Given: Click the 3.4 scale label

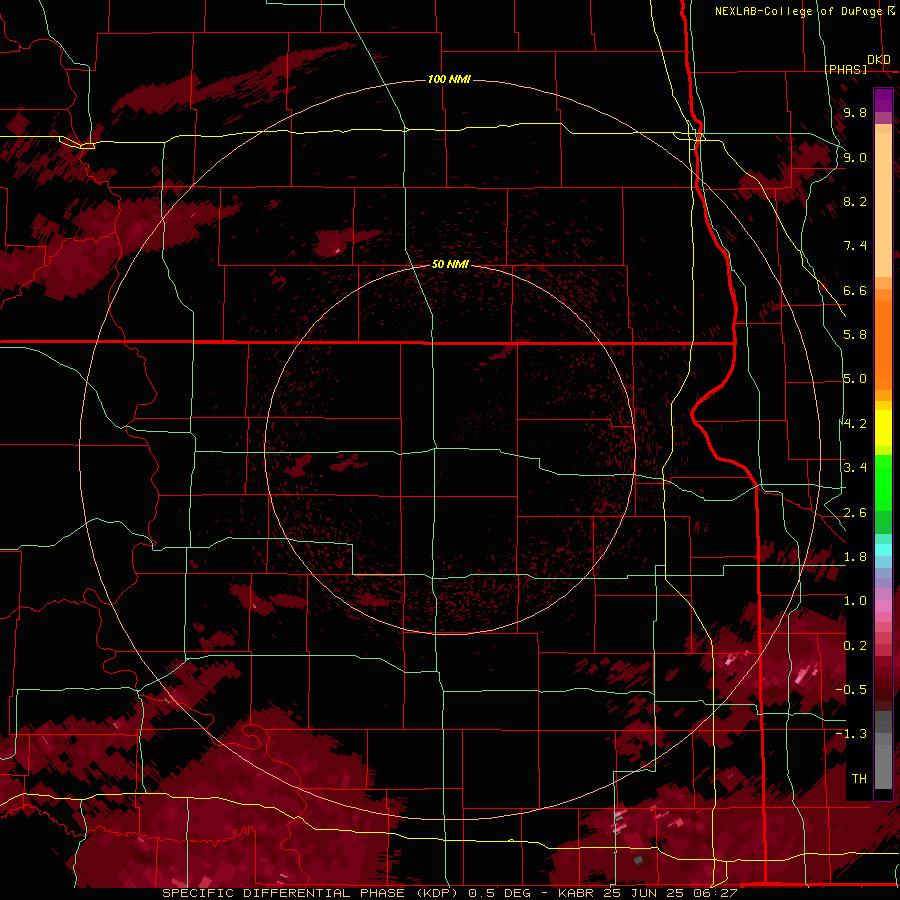Looking at the screenshot, I should click(855, 468).
